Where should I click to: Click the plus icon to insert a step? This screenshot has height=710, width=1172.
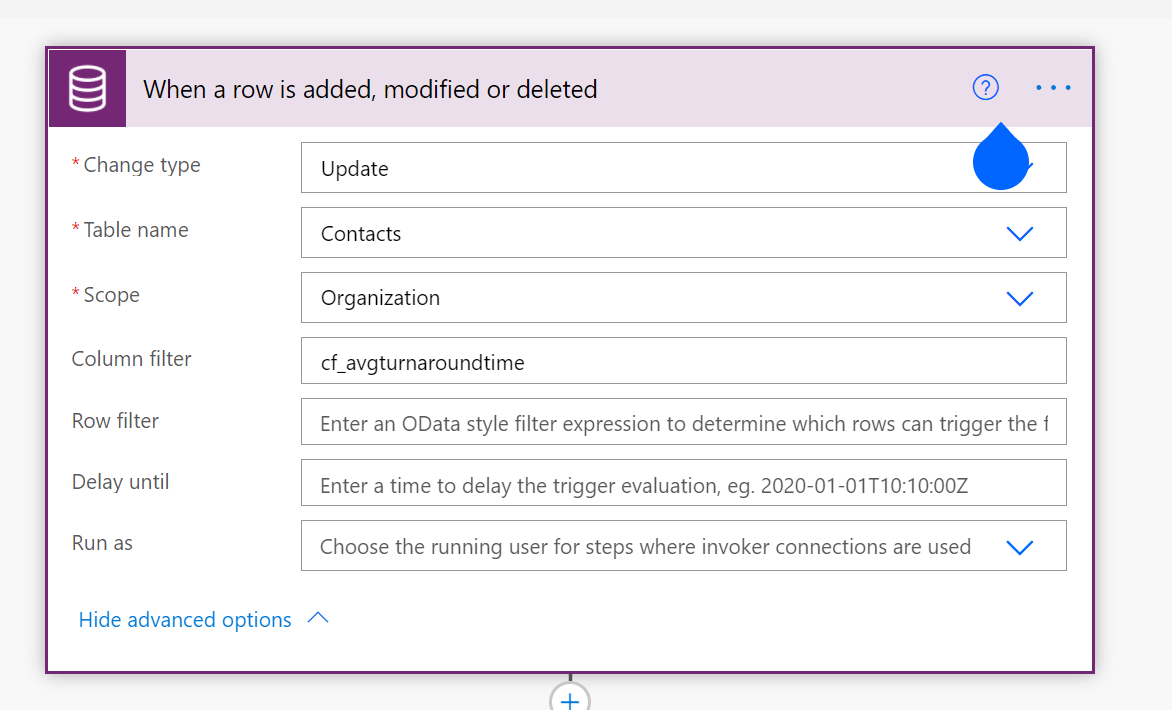pos(570,700)
